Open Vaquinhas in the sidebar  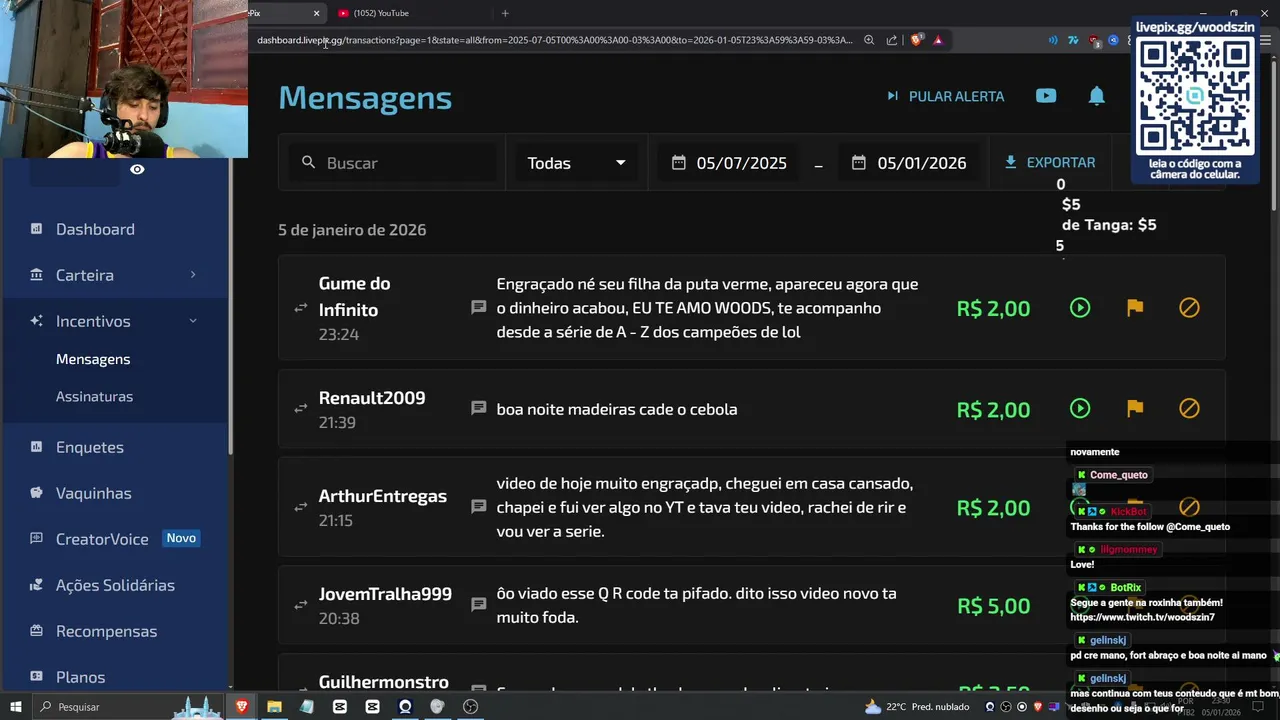coord(94,493)
